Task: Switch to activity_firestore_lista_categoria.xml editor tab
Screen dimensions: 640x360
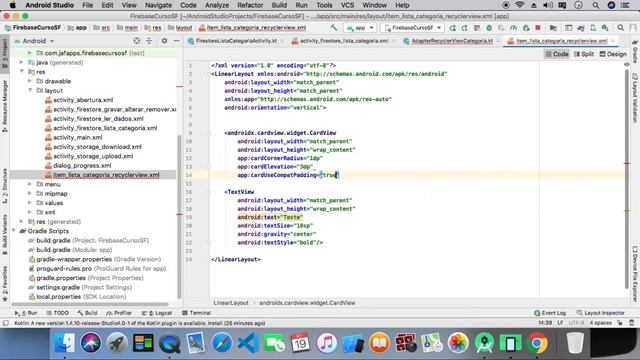Action: (344, 41)
